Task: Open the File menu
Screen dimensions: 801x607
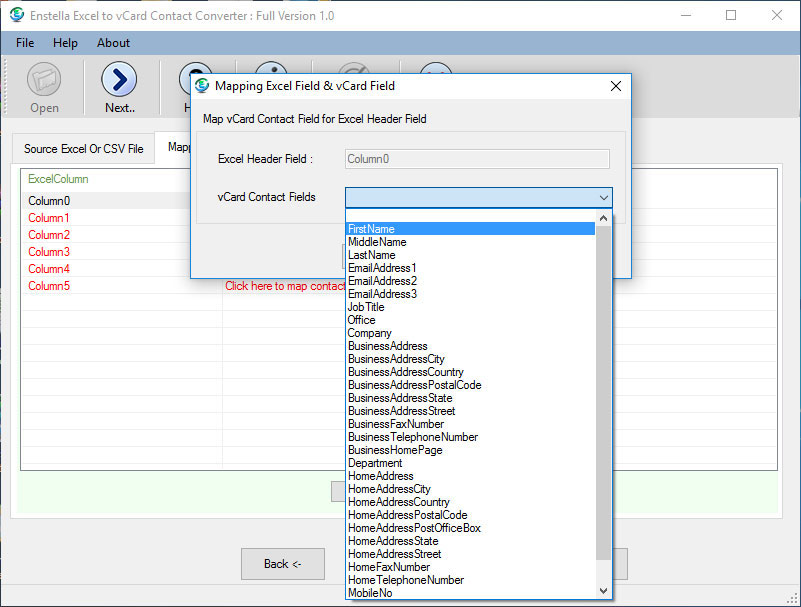Action: coord(25,43)
